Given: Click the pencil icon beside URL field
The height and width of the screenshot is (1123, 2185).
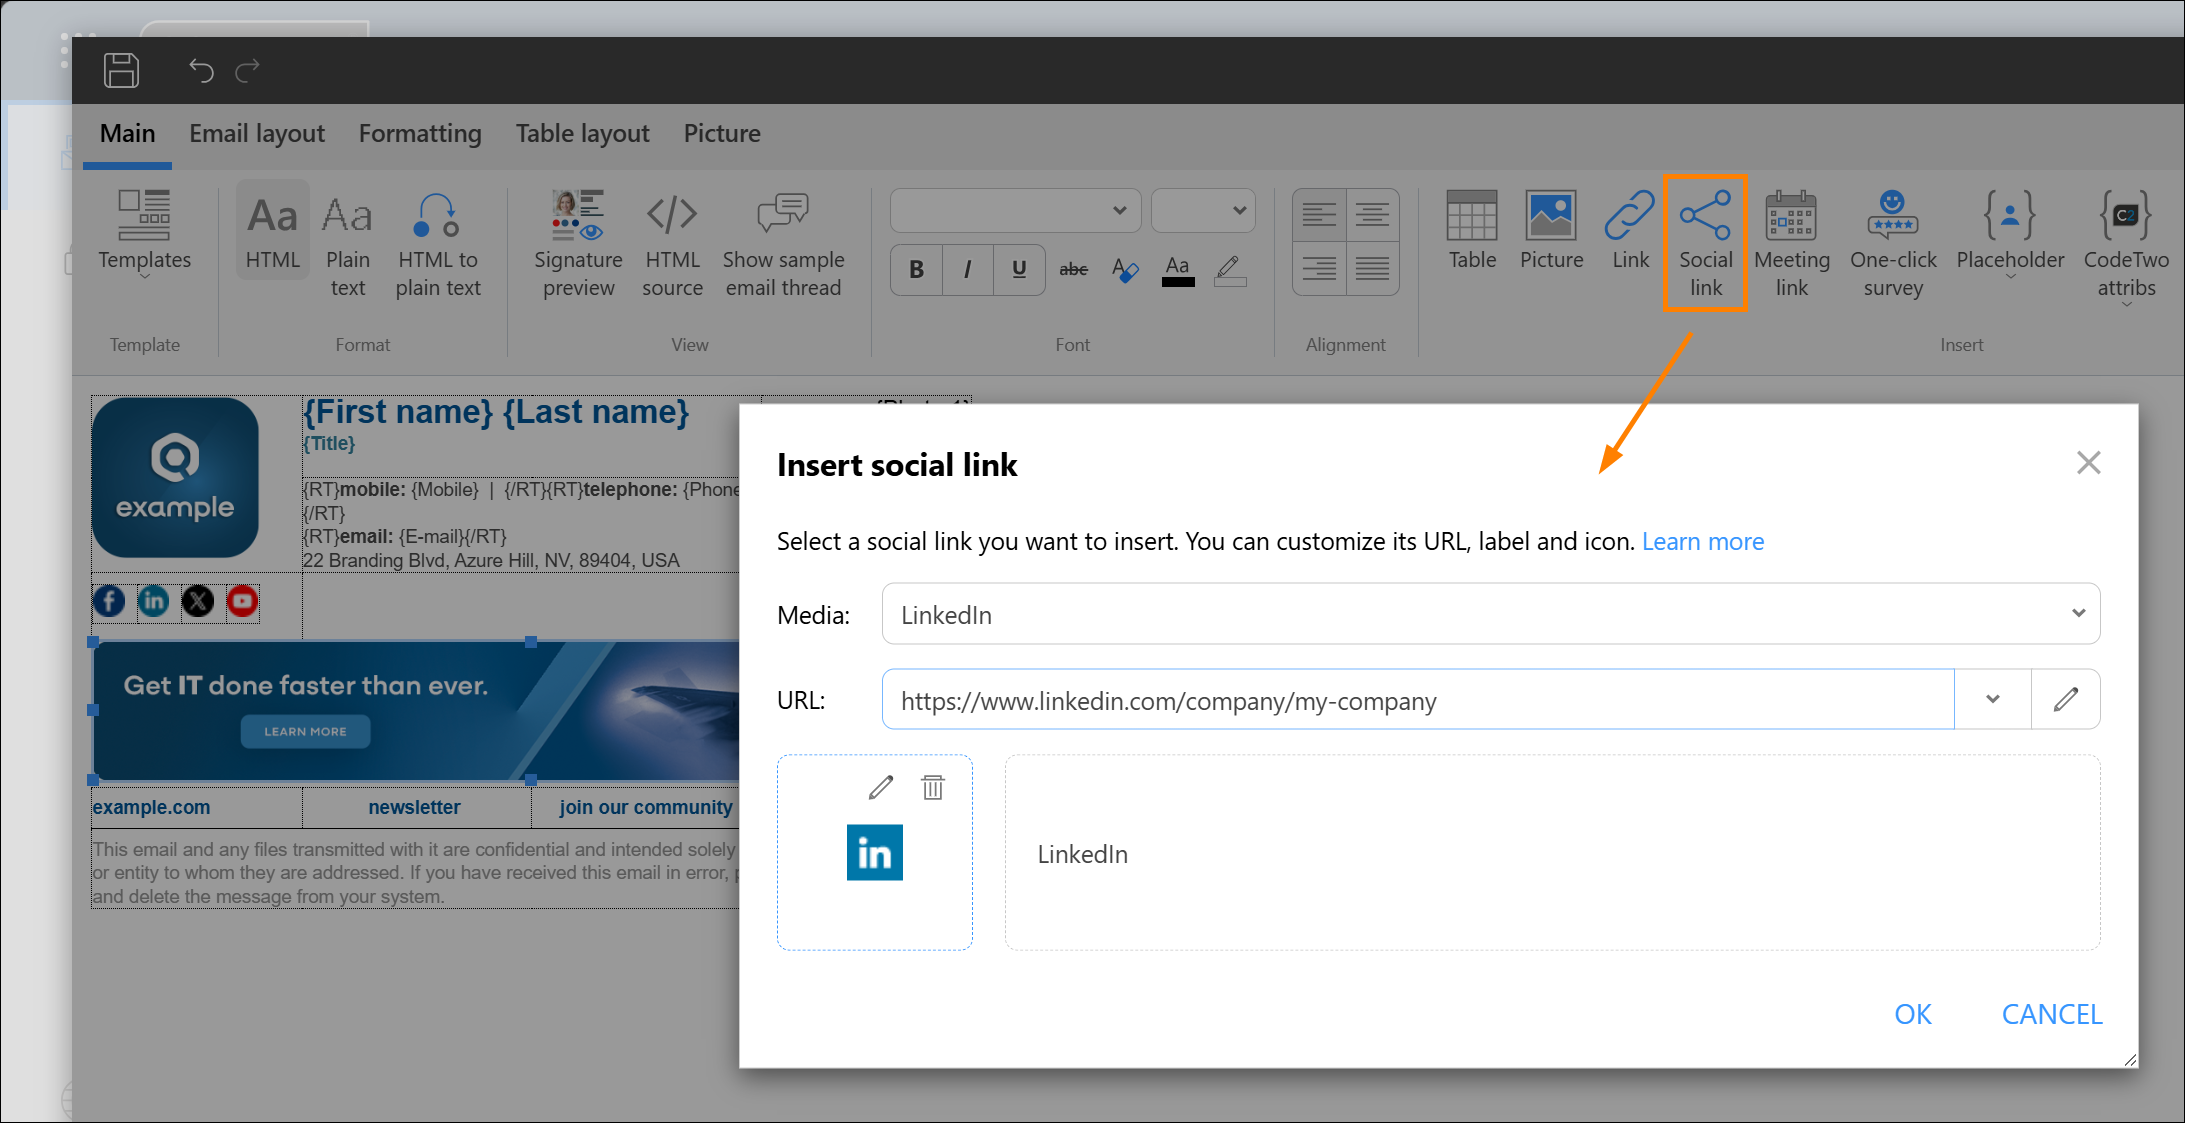Looking at the screenshot, I should pos(2066,700).
